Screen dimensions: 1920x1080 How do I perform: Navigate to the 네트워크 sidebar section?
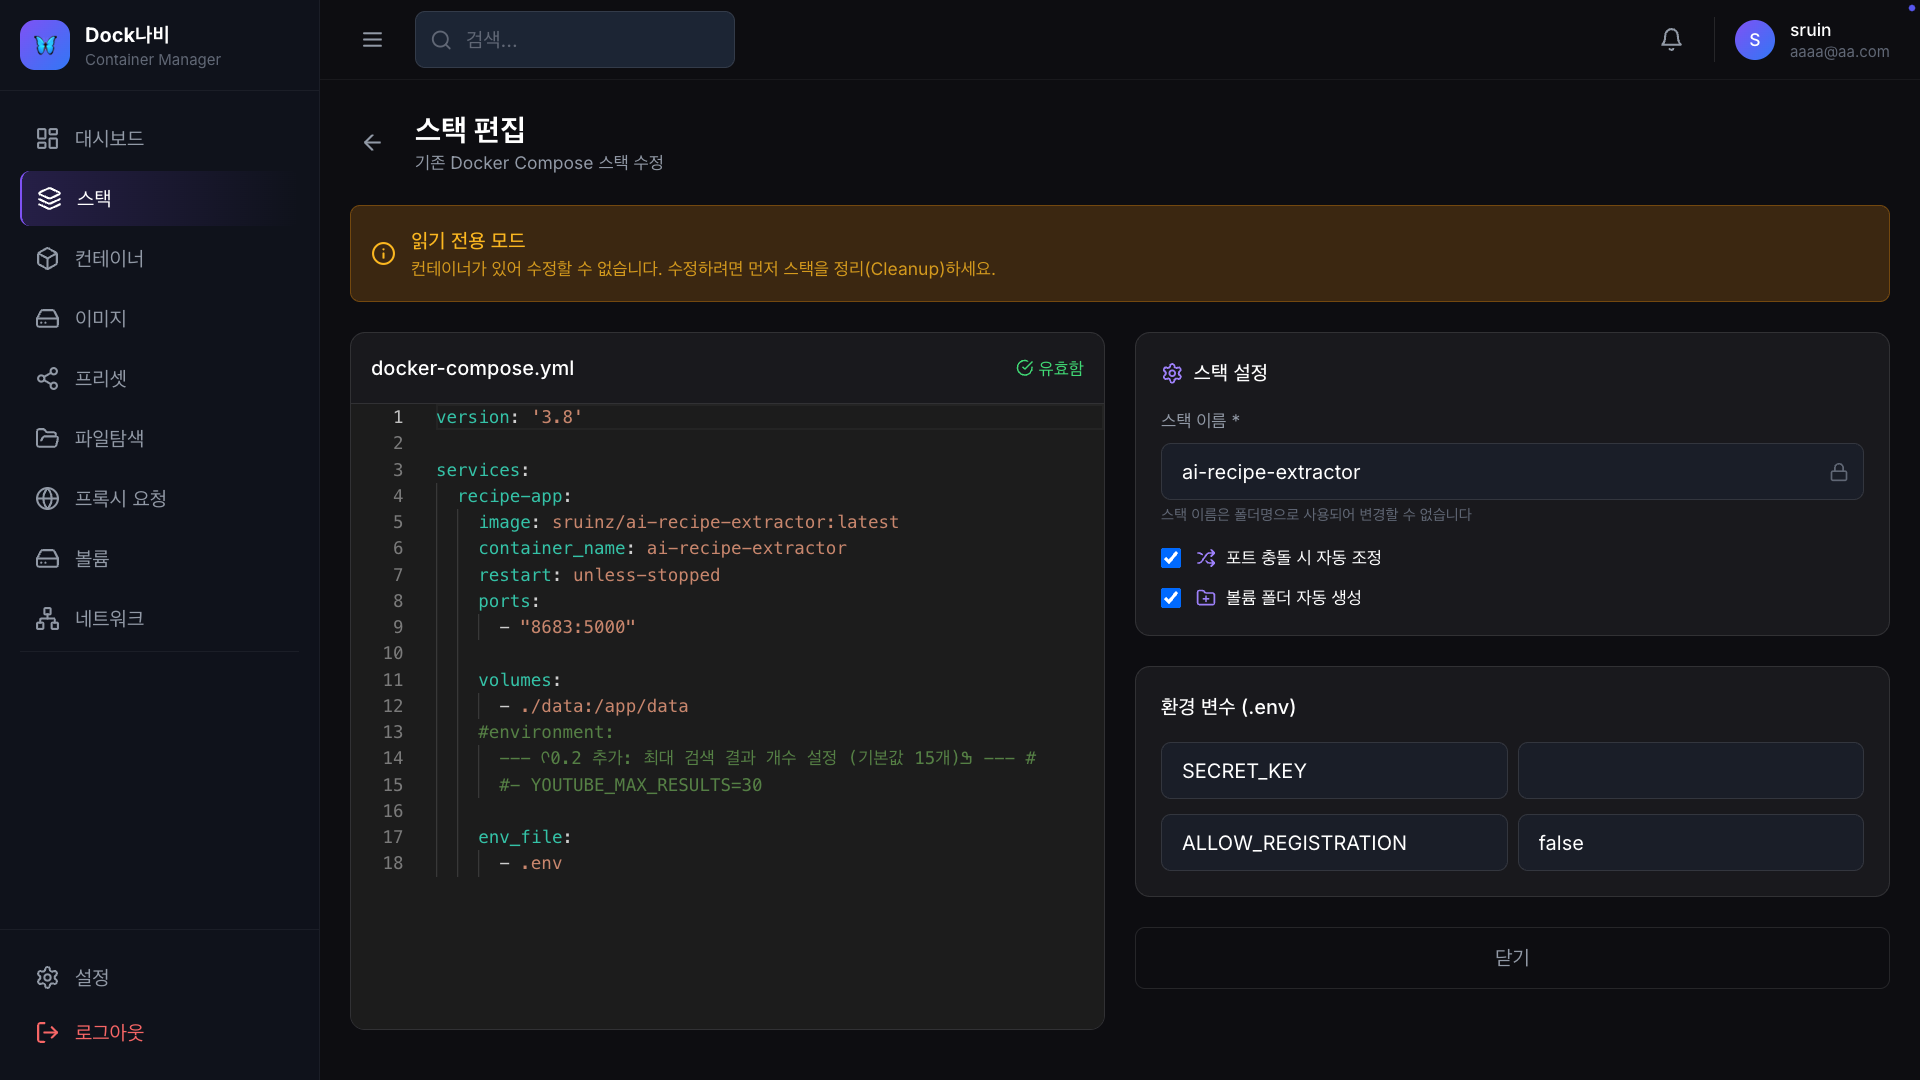pyautogui.click(x=109, y=618)
